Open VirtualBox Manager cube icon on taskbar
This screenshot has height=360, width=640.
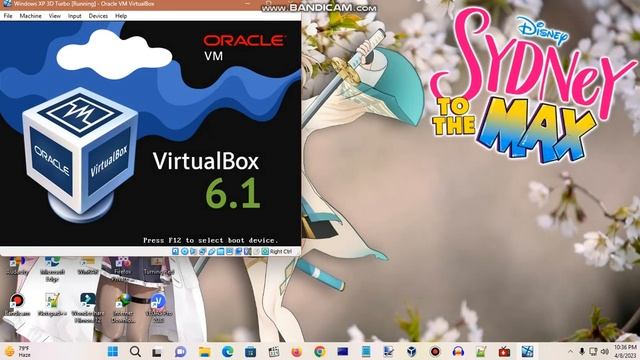(x=411, y=351)
